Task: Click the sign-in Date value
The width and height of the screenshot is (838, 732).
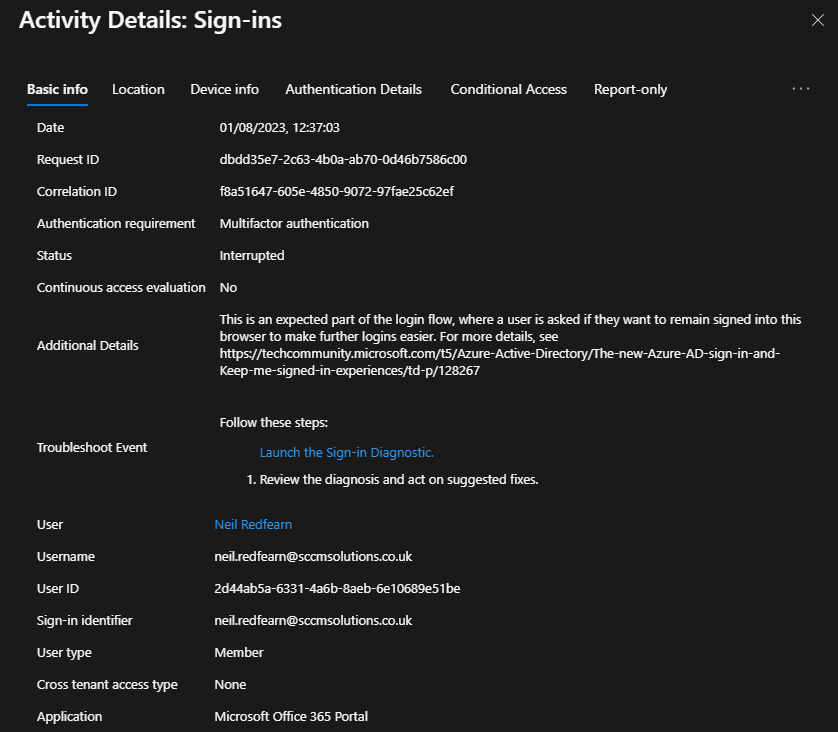Action: (x=280, y=127)
